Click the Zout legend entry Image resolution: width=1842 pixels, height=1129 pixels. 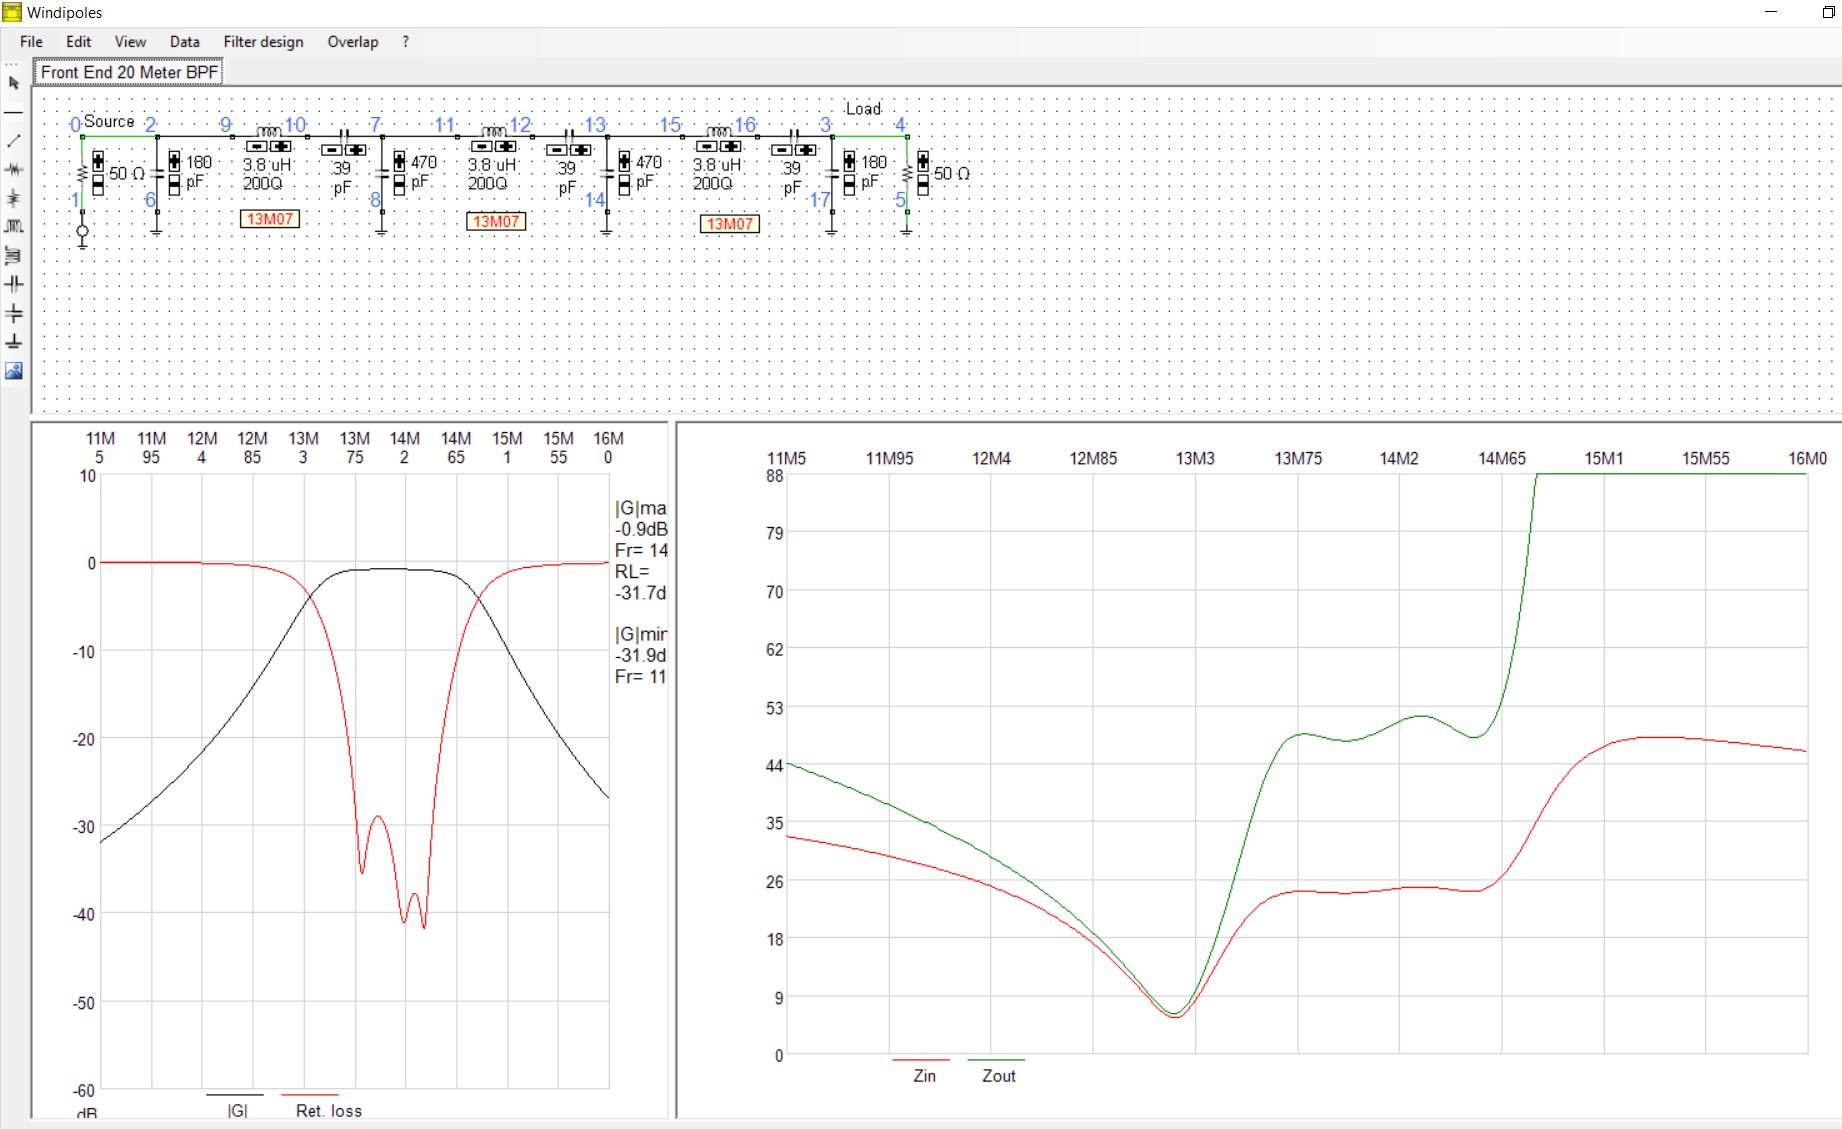point(998,1075)
